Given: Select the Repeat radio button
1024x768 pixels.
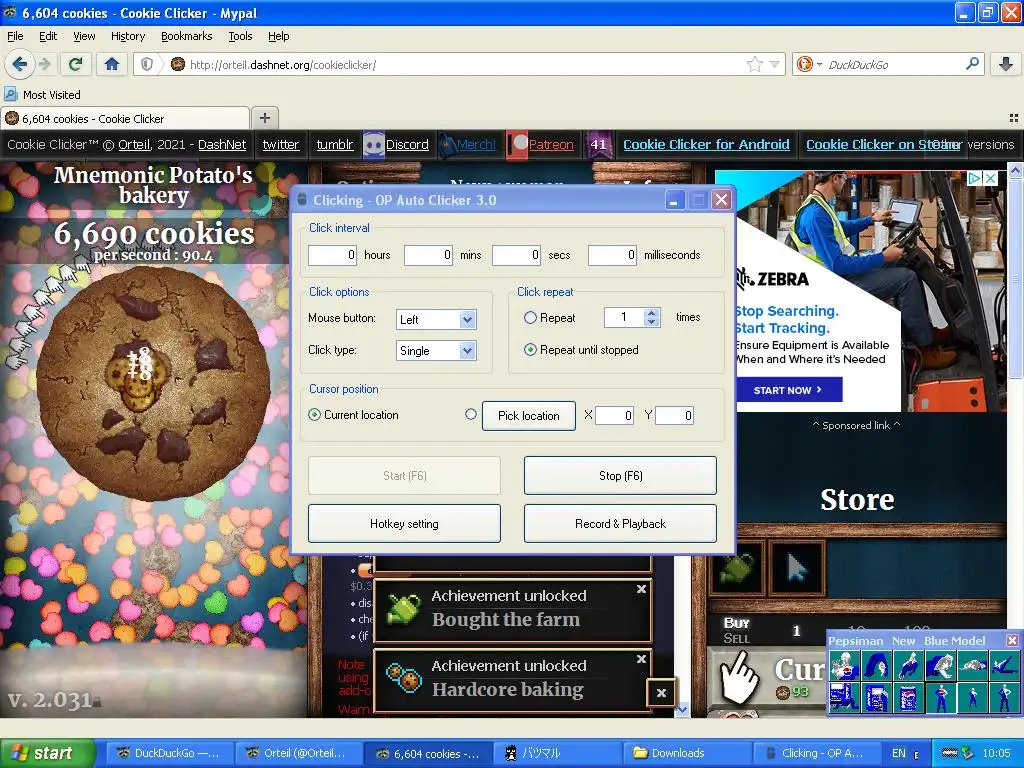Looking at the screenshot, I should (x=530, y=317).
